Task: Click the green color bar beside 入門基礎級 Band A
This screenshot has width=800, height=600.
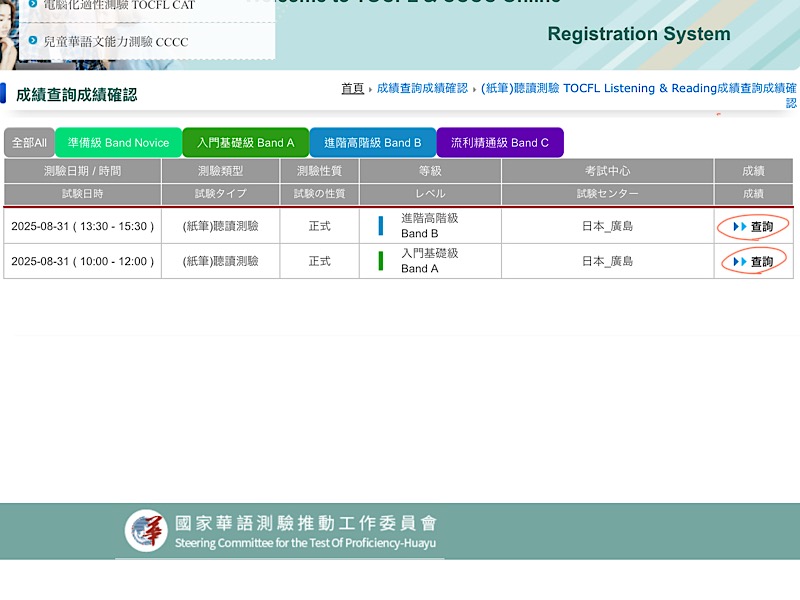Action: (x=381, y=261)
